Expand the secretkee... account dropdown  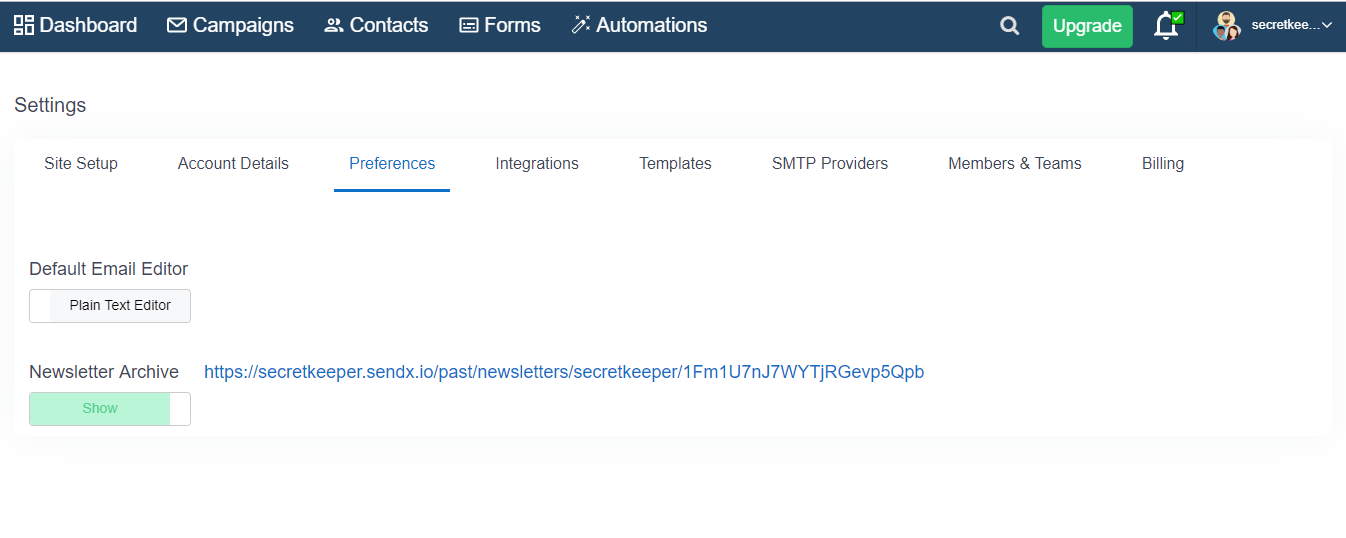point(1292,26)
